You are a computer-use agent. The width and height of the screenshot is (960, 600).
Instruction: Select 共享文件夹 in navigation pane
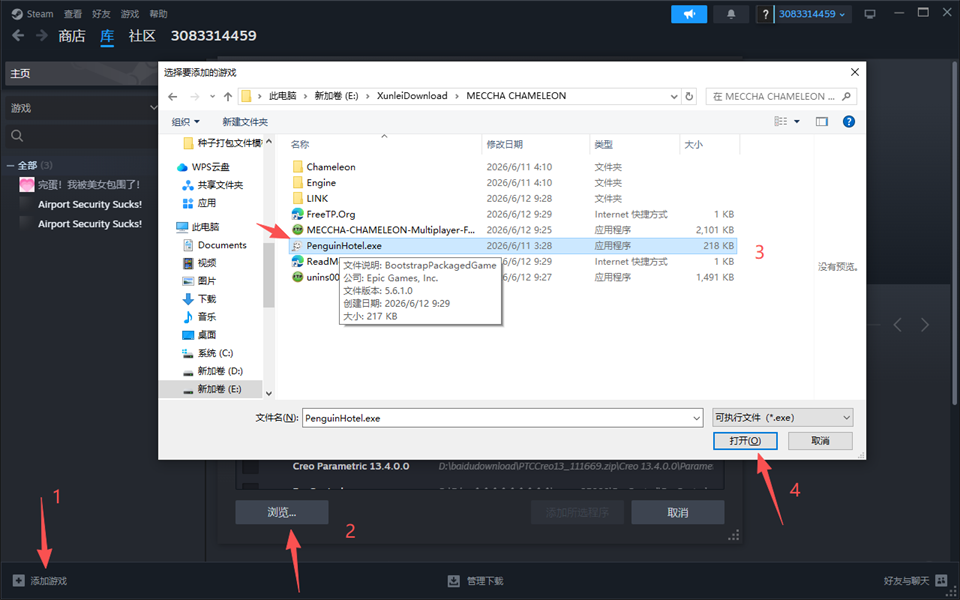(220, 185)
